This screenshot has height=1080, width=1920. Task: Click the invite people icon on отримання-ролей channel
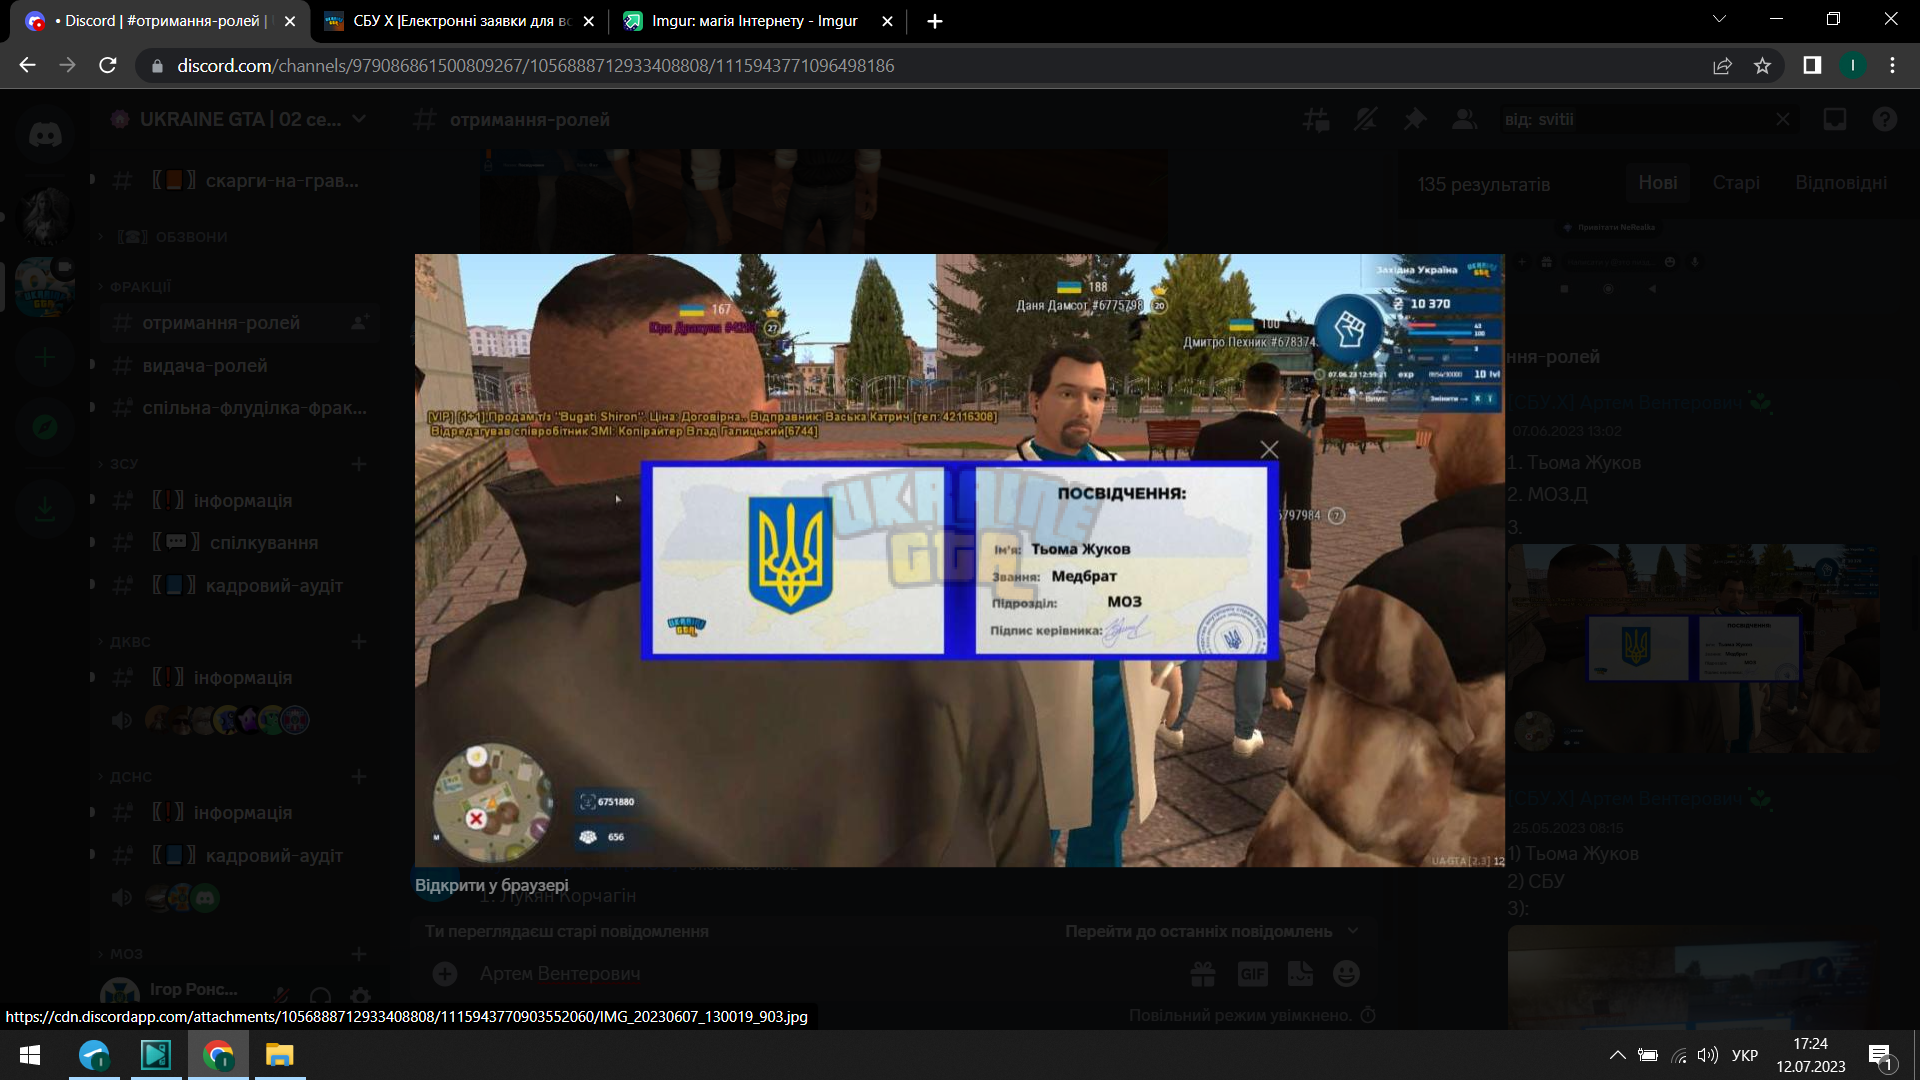click(359, 323)
